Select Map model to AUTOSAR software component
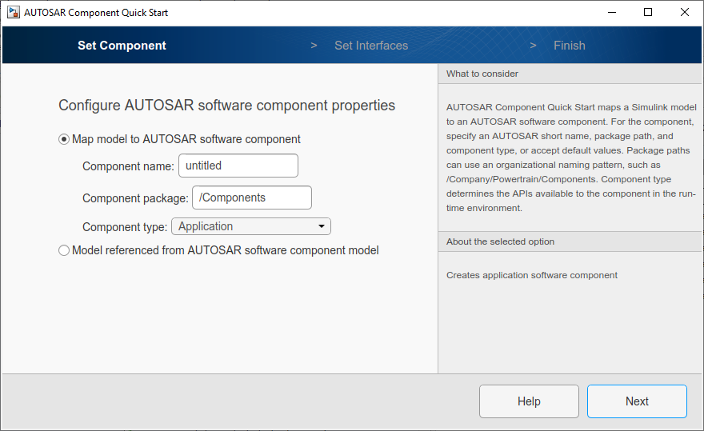The width and height of the screenshot is (704, 431). click(65, 140)
